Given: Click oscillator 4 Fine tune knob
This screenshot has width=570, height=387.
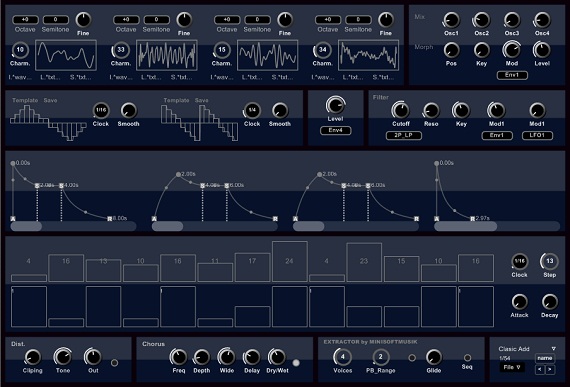Looking at the screenshot, I should coord(386,20).
